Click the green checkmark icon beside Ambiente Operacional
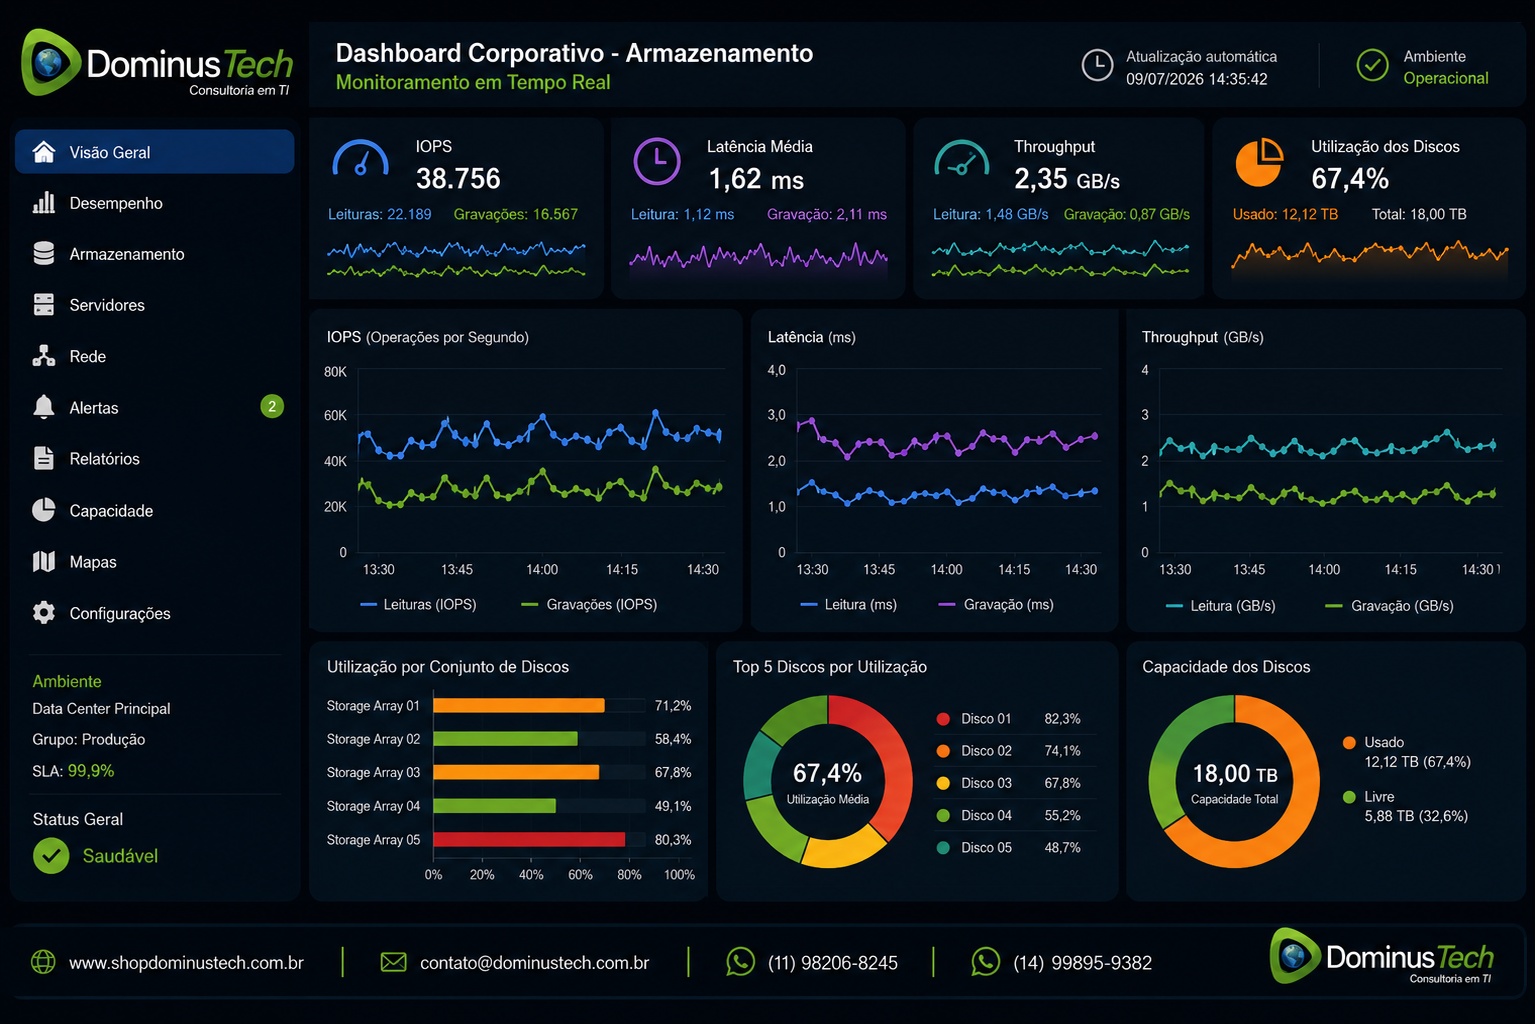Image resolution: width=1535 pixels, height=1024 pixels. coord(1372,65)
